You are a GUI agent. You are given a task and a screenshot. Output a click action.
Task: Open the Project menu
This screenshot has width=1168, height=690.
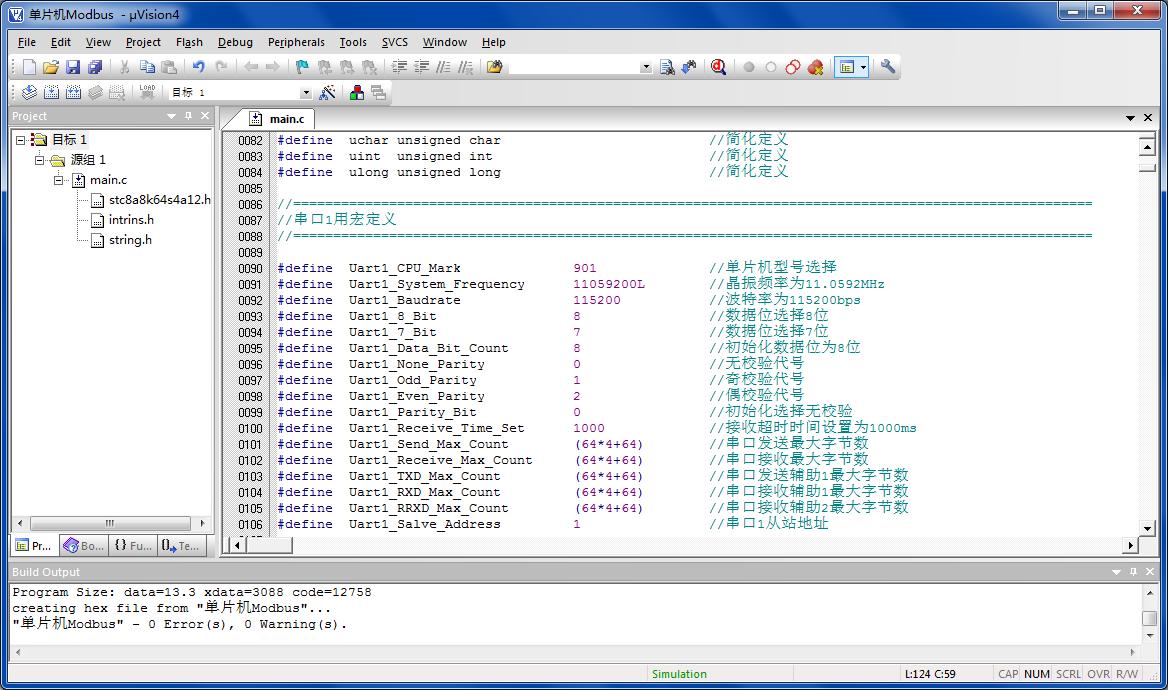coord(143,42)
